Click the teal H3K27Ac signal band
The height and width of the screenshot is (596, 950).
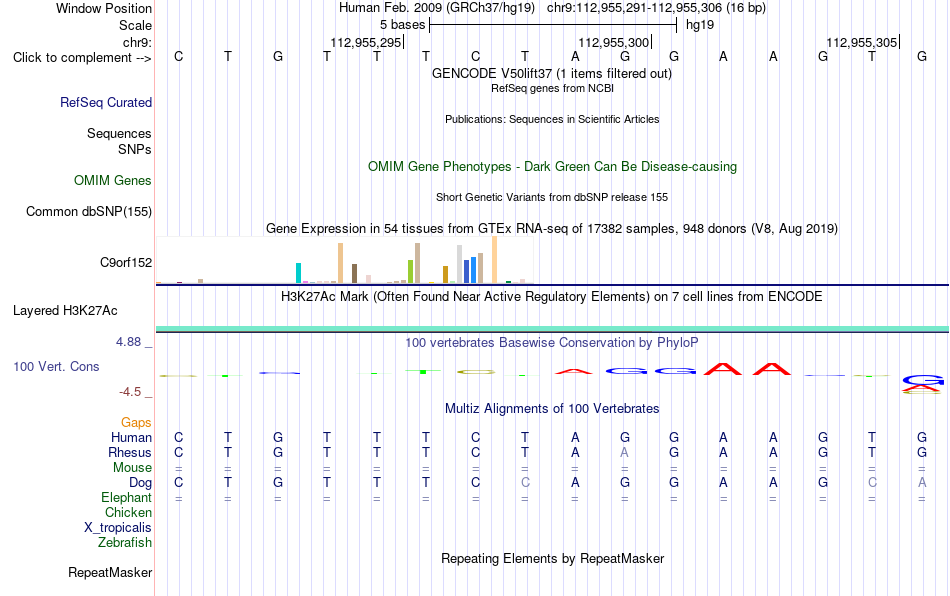tap(552, 329)
